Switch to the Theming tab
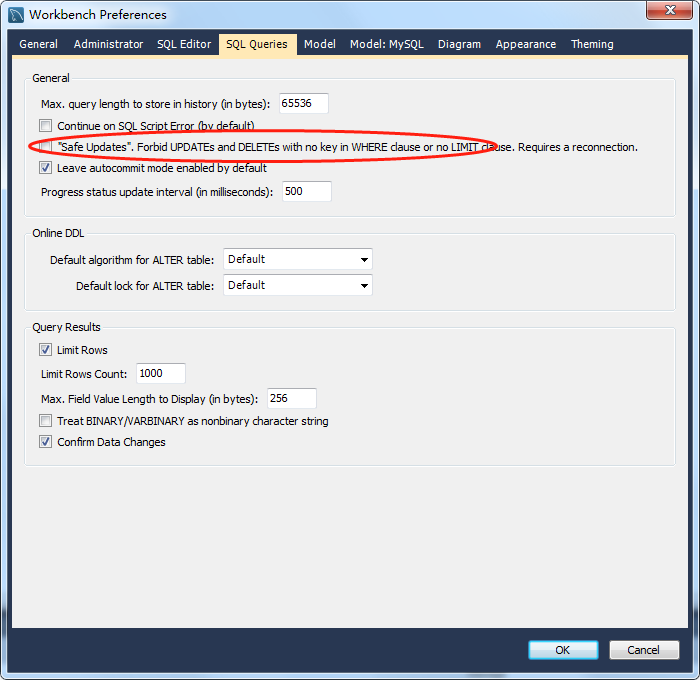The image size is (700, 680). [592, 44]
